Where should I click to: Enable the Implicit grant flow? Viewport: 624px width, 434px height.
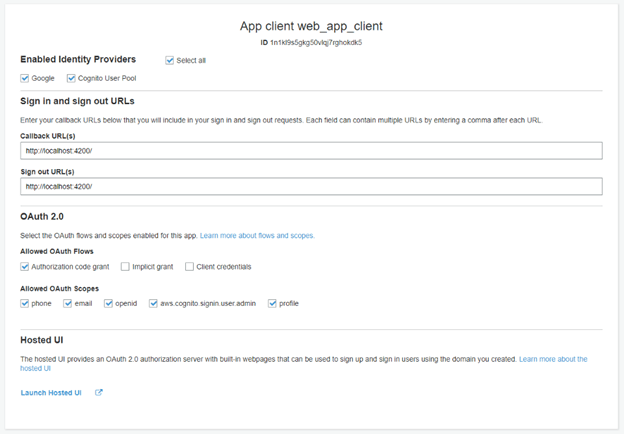pos(125,267)
